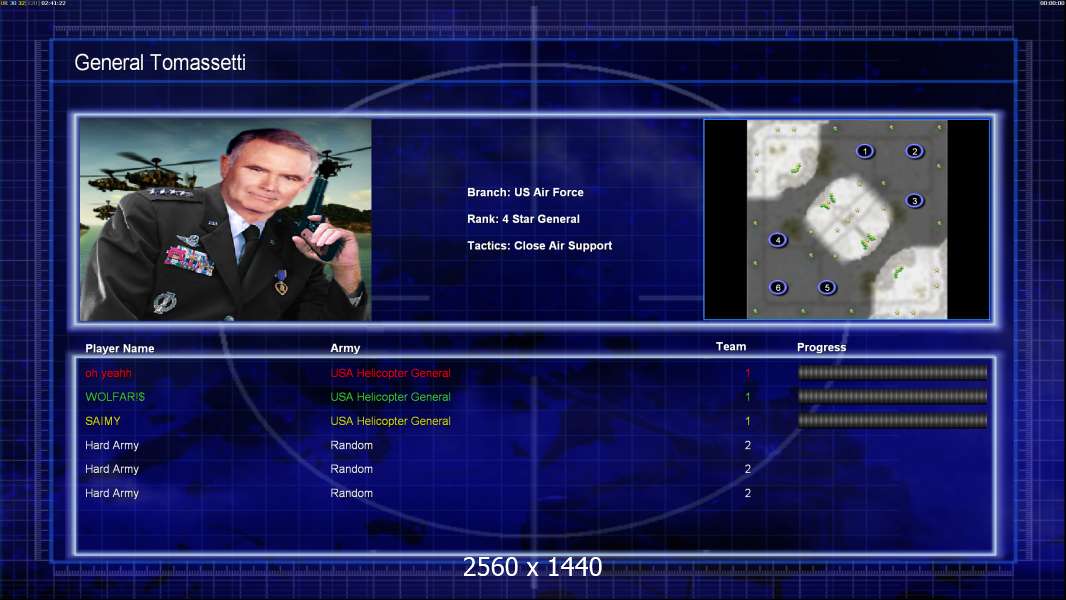Click WOLFAR!S's "USA Helicopter General" army entry

pos(390,397)
